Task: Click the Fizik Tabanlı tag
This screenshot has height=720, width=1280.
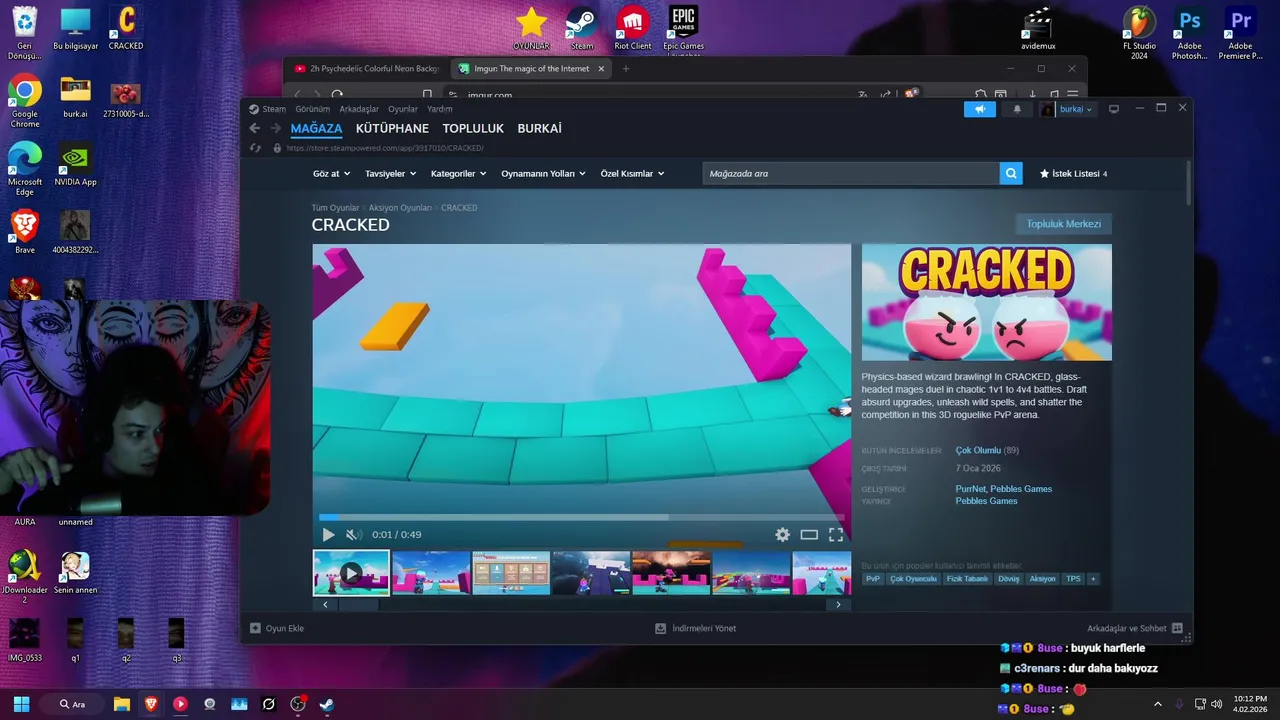Action: coord(967,579)
